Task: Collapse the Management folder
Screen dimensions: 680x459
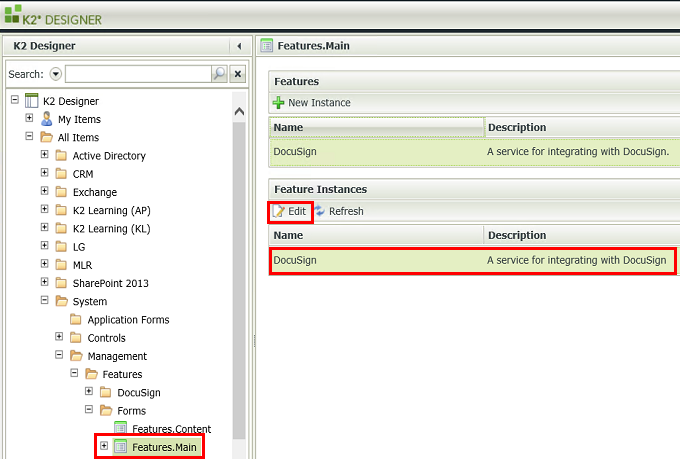Action: pos(59,355)
